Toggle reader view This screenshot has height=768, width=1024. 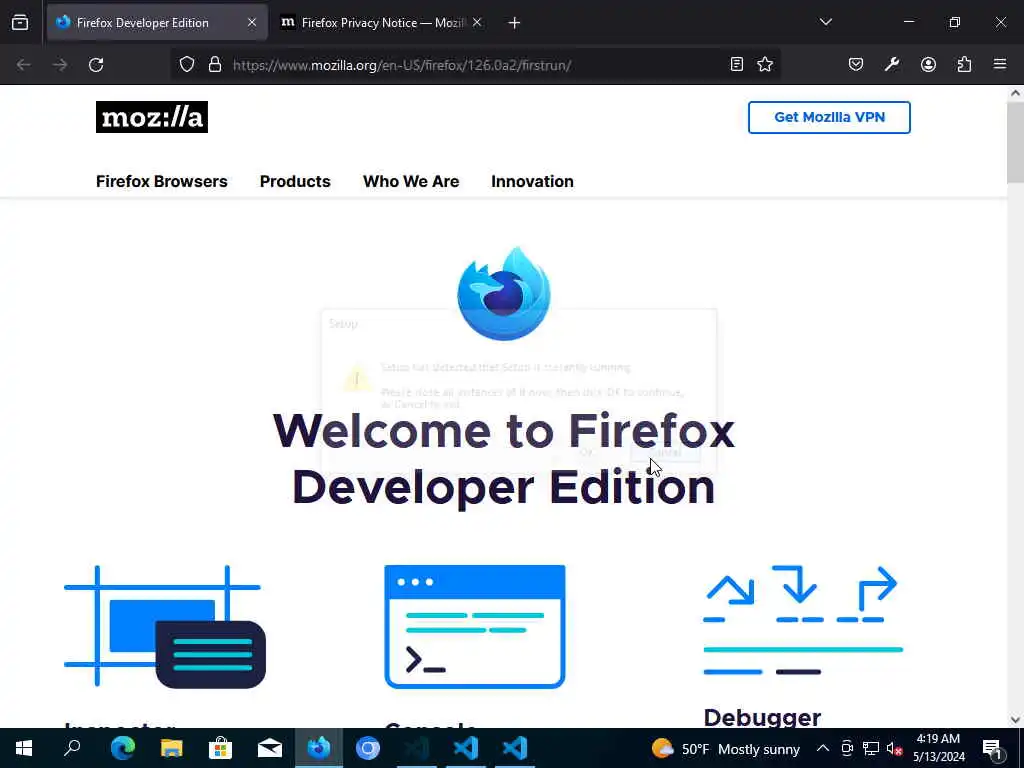click(737, 64)
